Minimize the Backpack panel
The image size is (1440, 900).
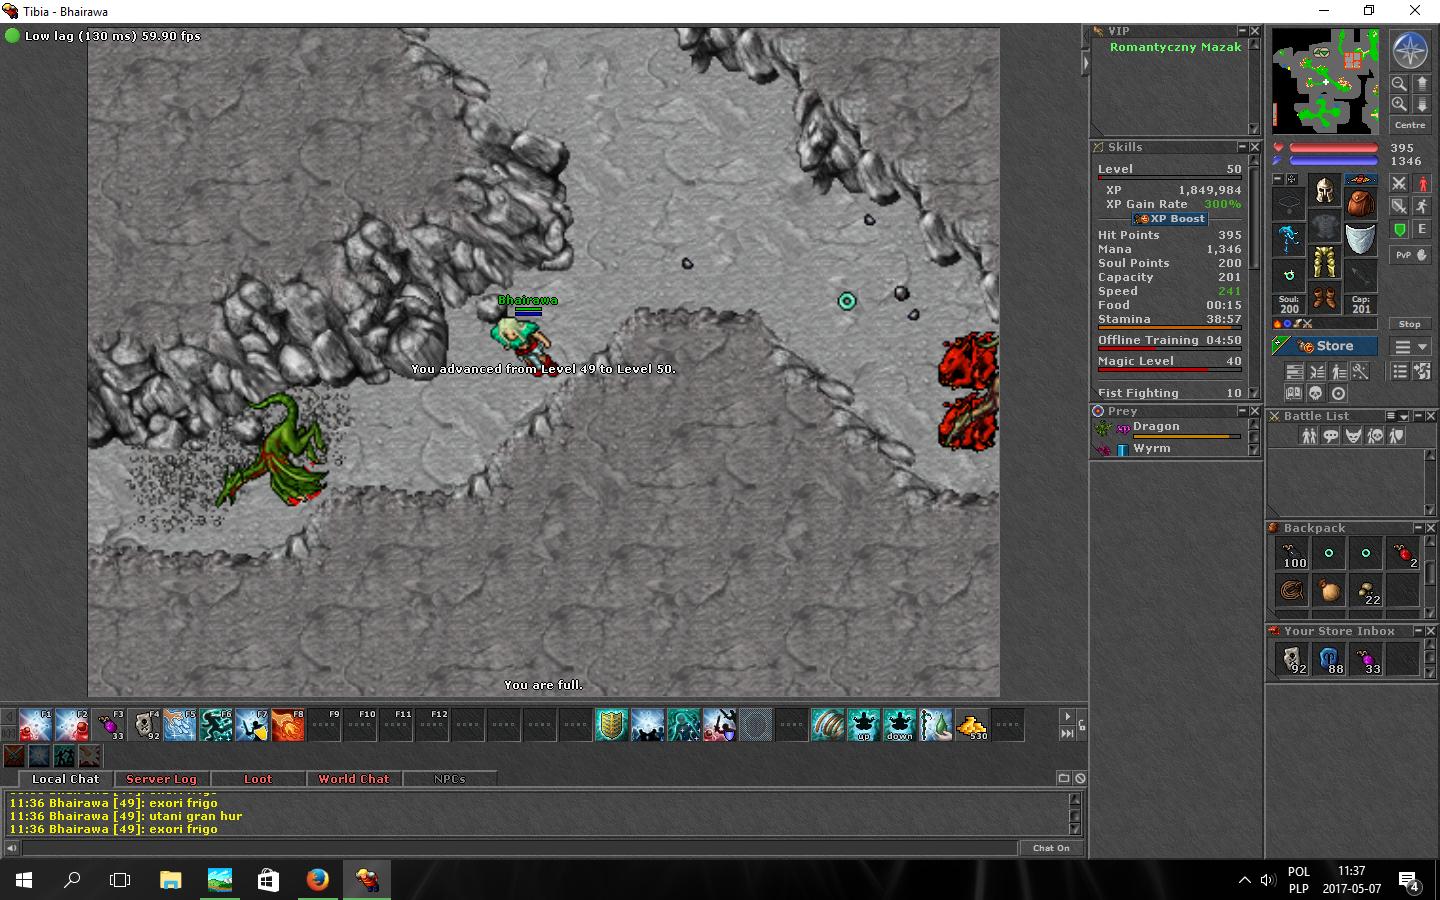(1418, 528)
